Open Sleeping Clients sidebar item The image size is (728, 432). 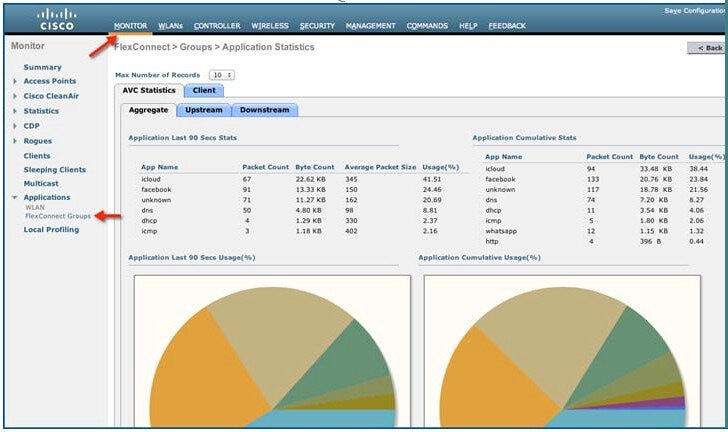point(55,170)
